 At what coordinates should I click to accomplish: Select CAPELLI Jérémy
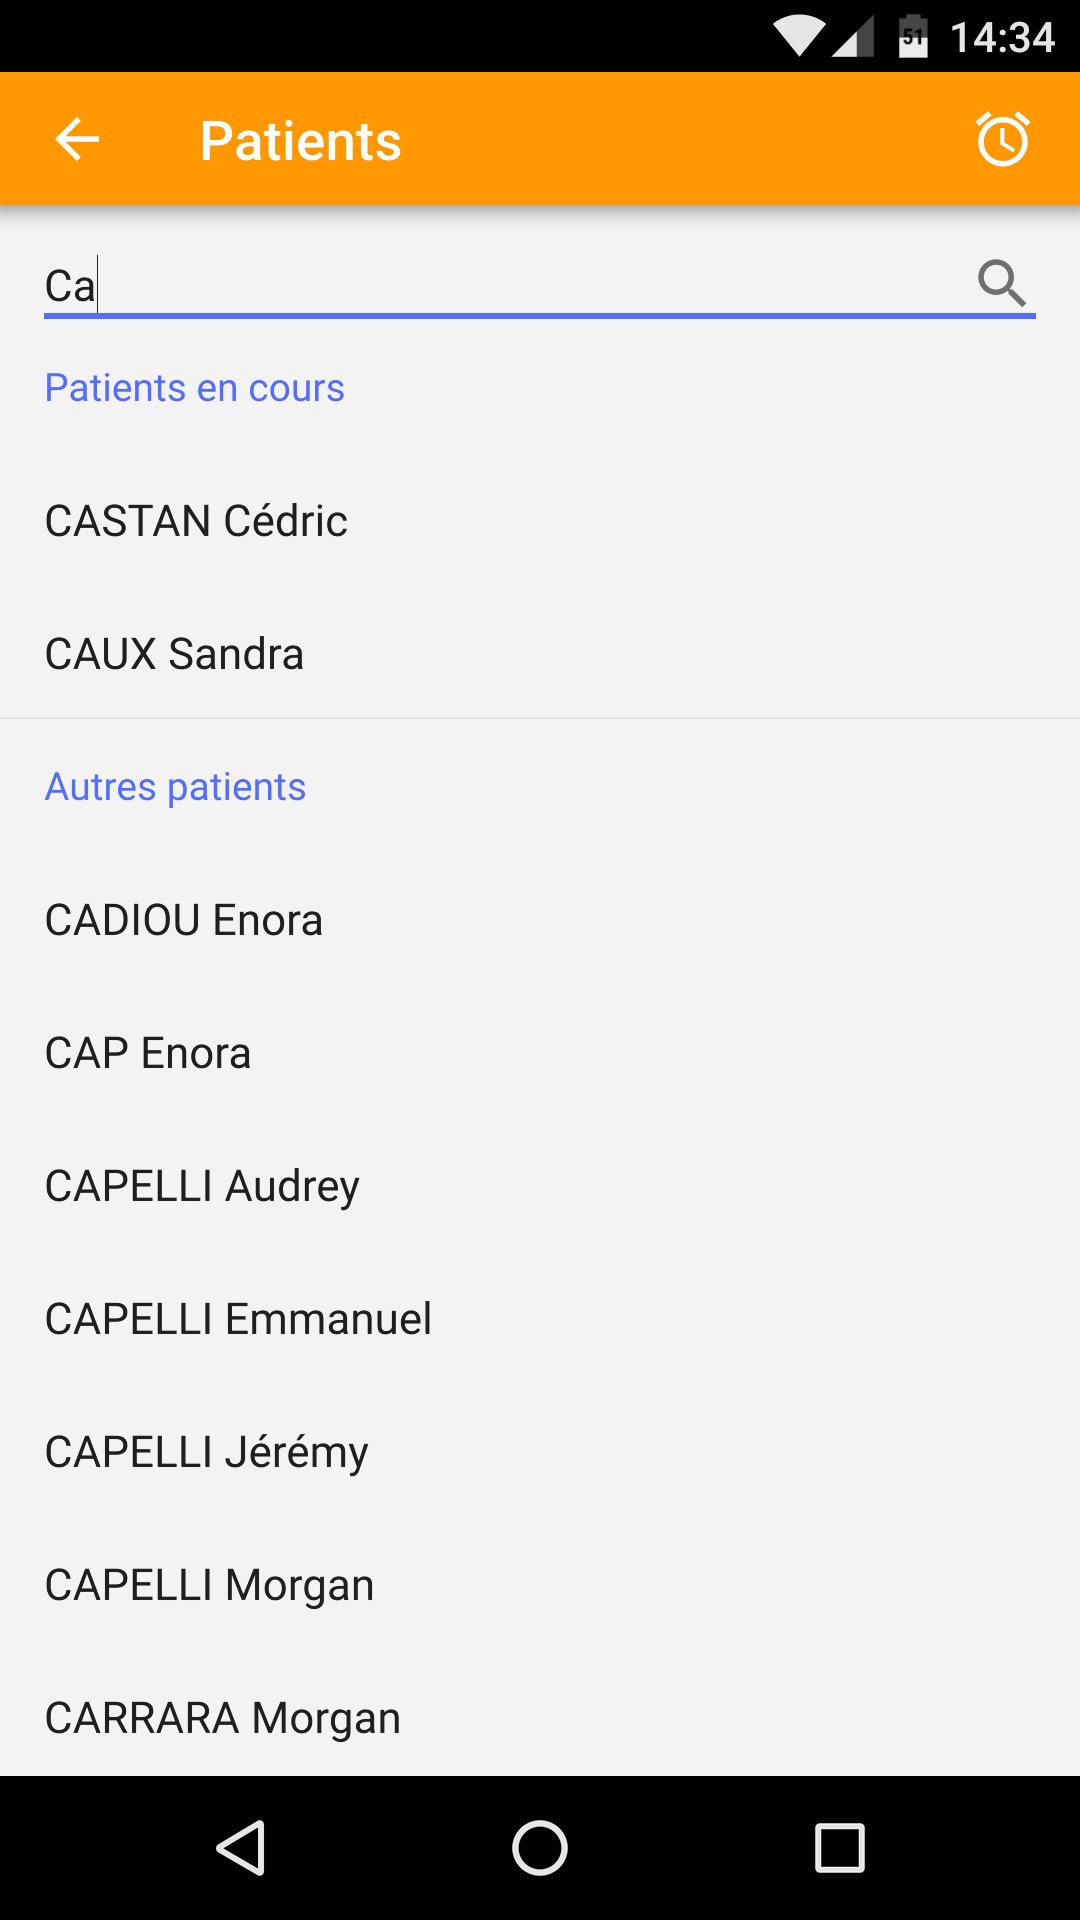point(206,1452)
